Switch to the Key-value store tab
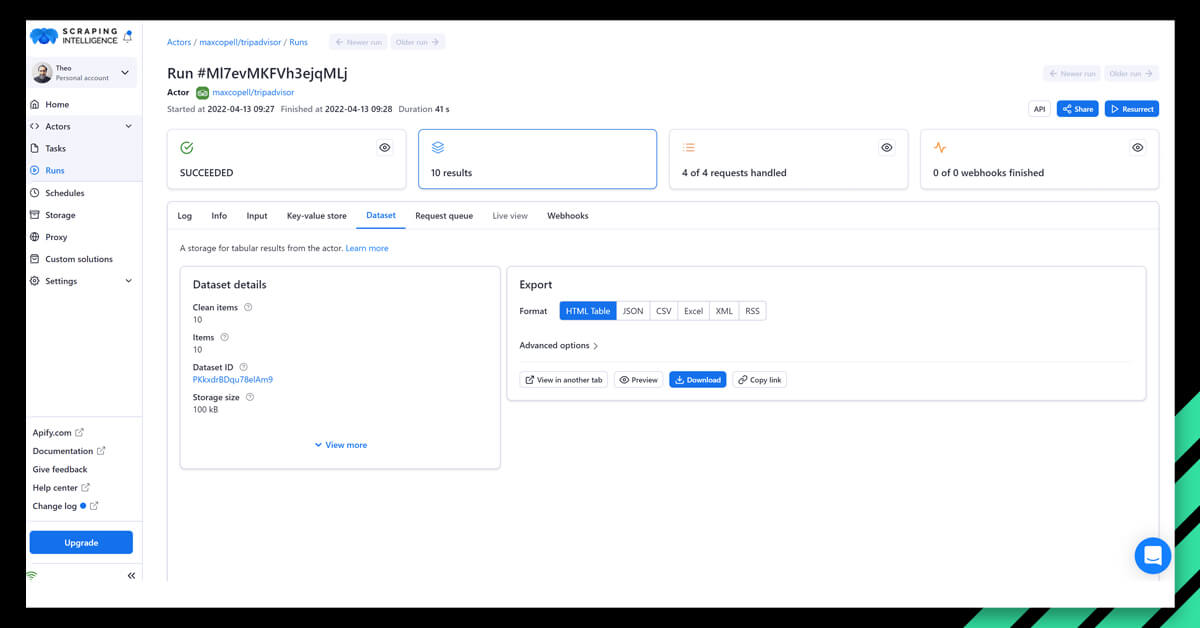The height and width of the screenshot is (628, 1200). (x=317, y=215)
